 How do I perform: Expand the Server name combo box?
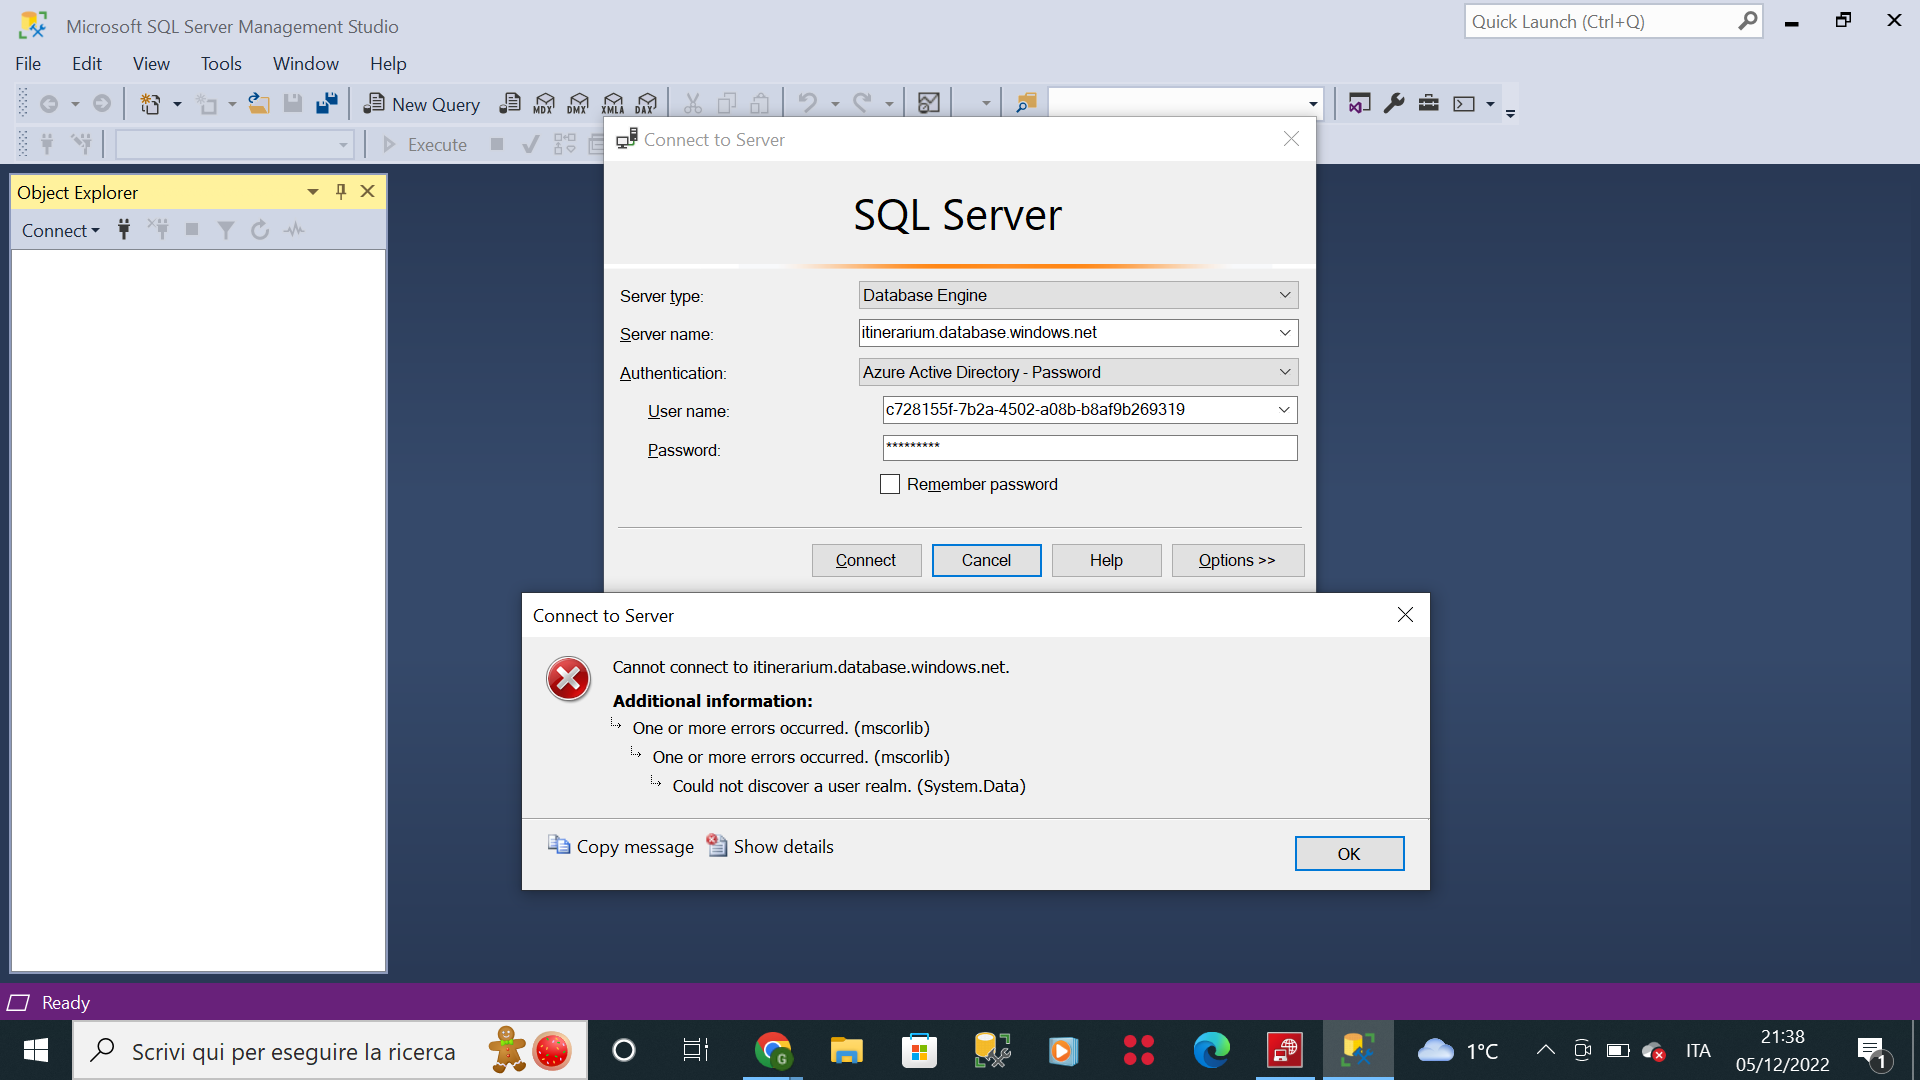point(1285,333)
